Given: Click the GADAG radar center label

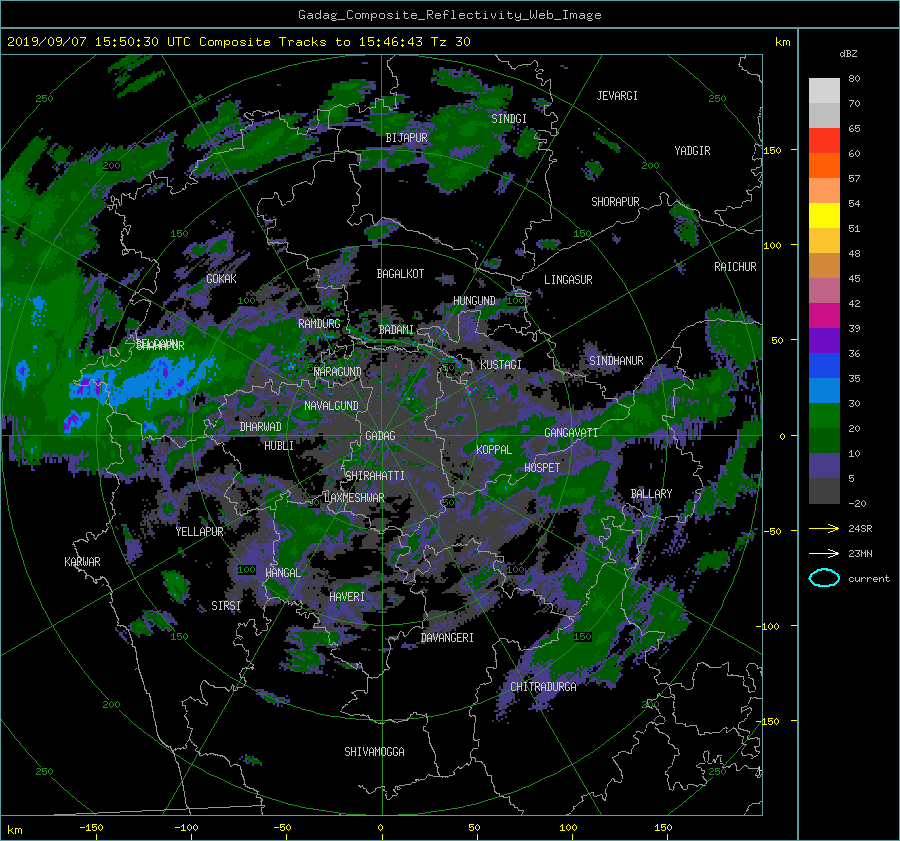Looking at the screenshot, I should coord(380,436).
